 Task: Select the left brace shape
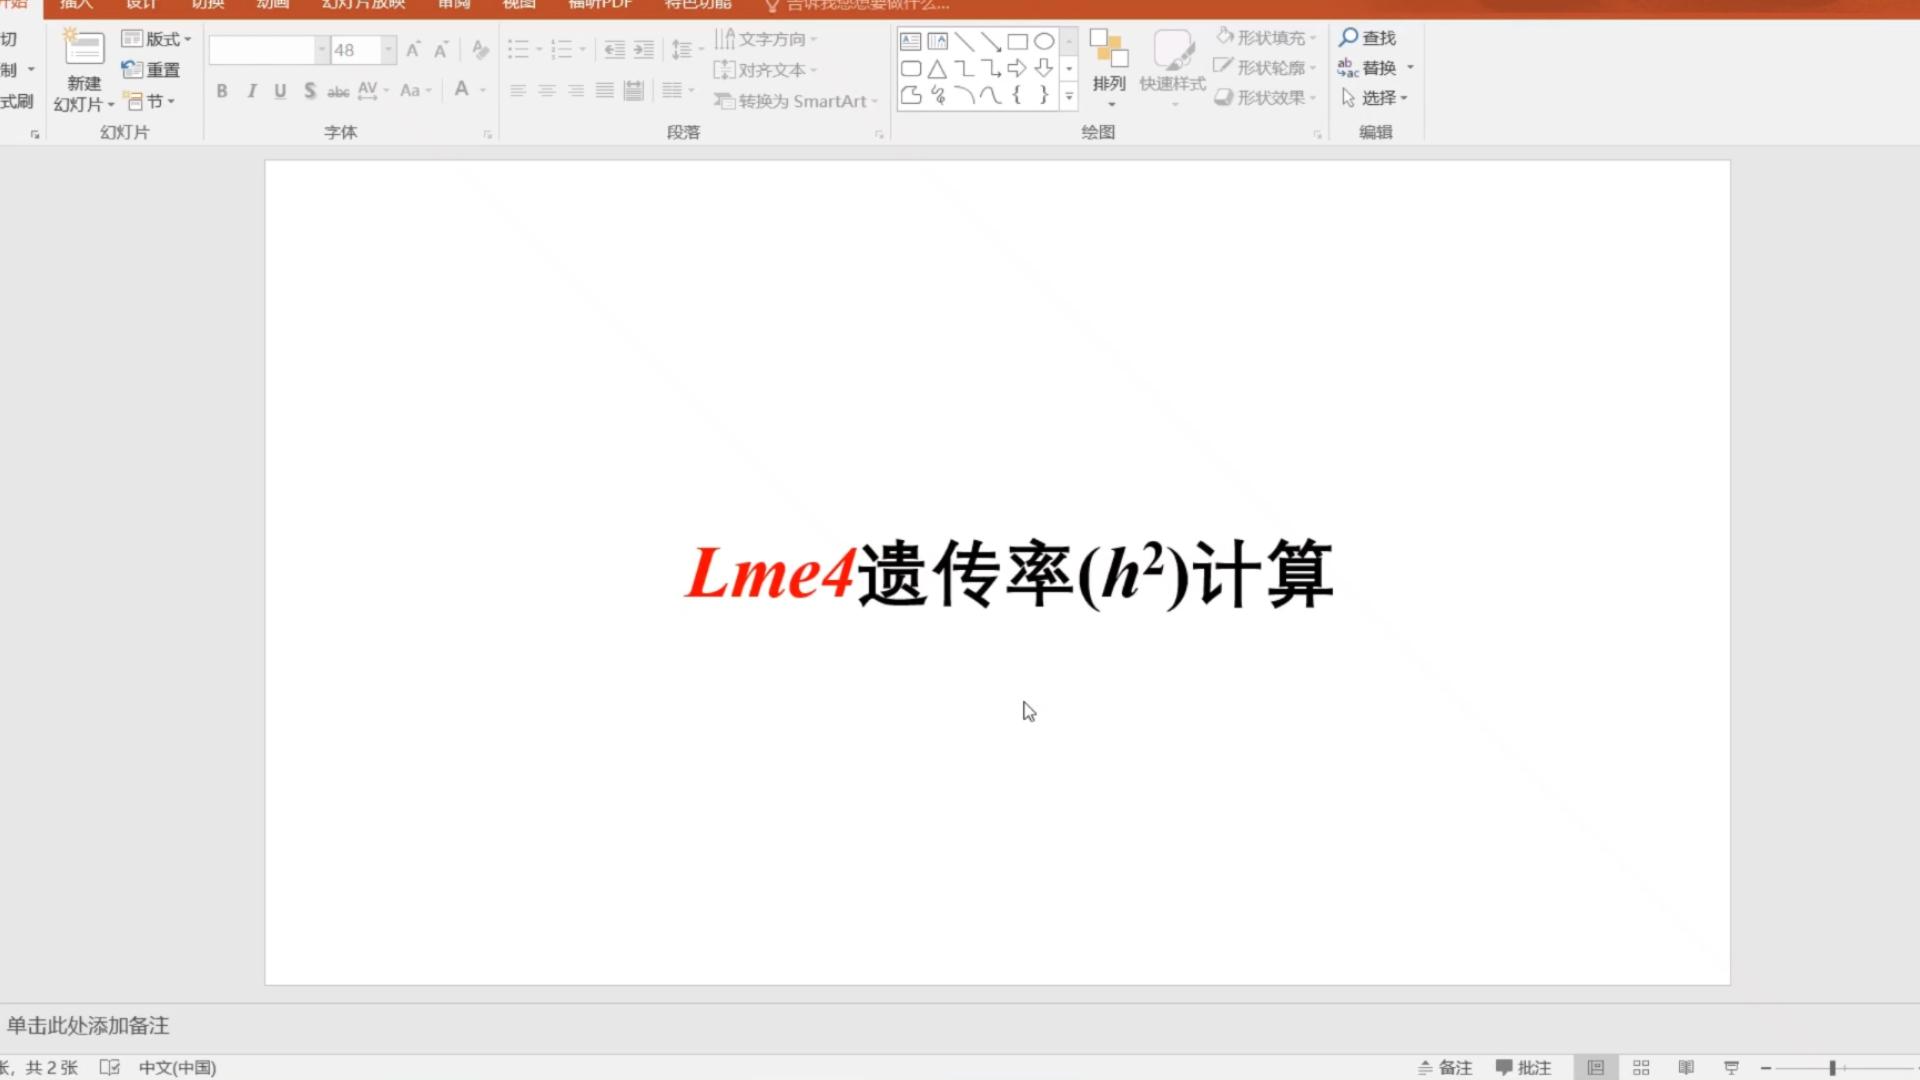coord(1017,95)
